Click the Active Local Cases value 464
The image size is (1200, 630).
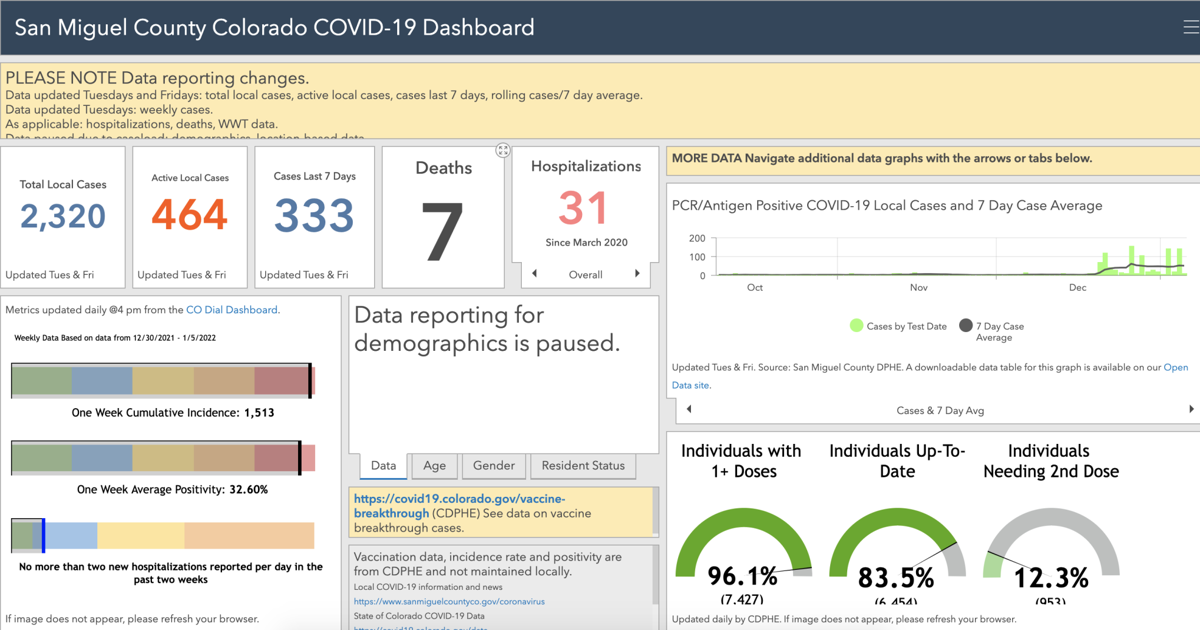click(x=190, y=215)
